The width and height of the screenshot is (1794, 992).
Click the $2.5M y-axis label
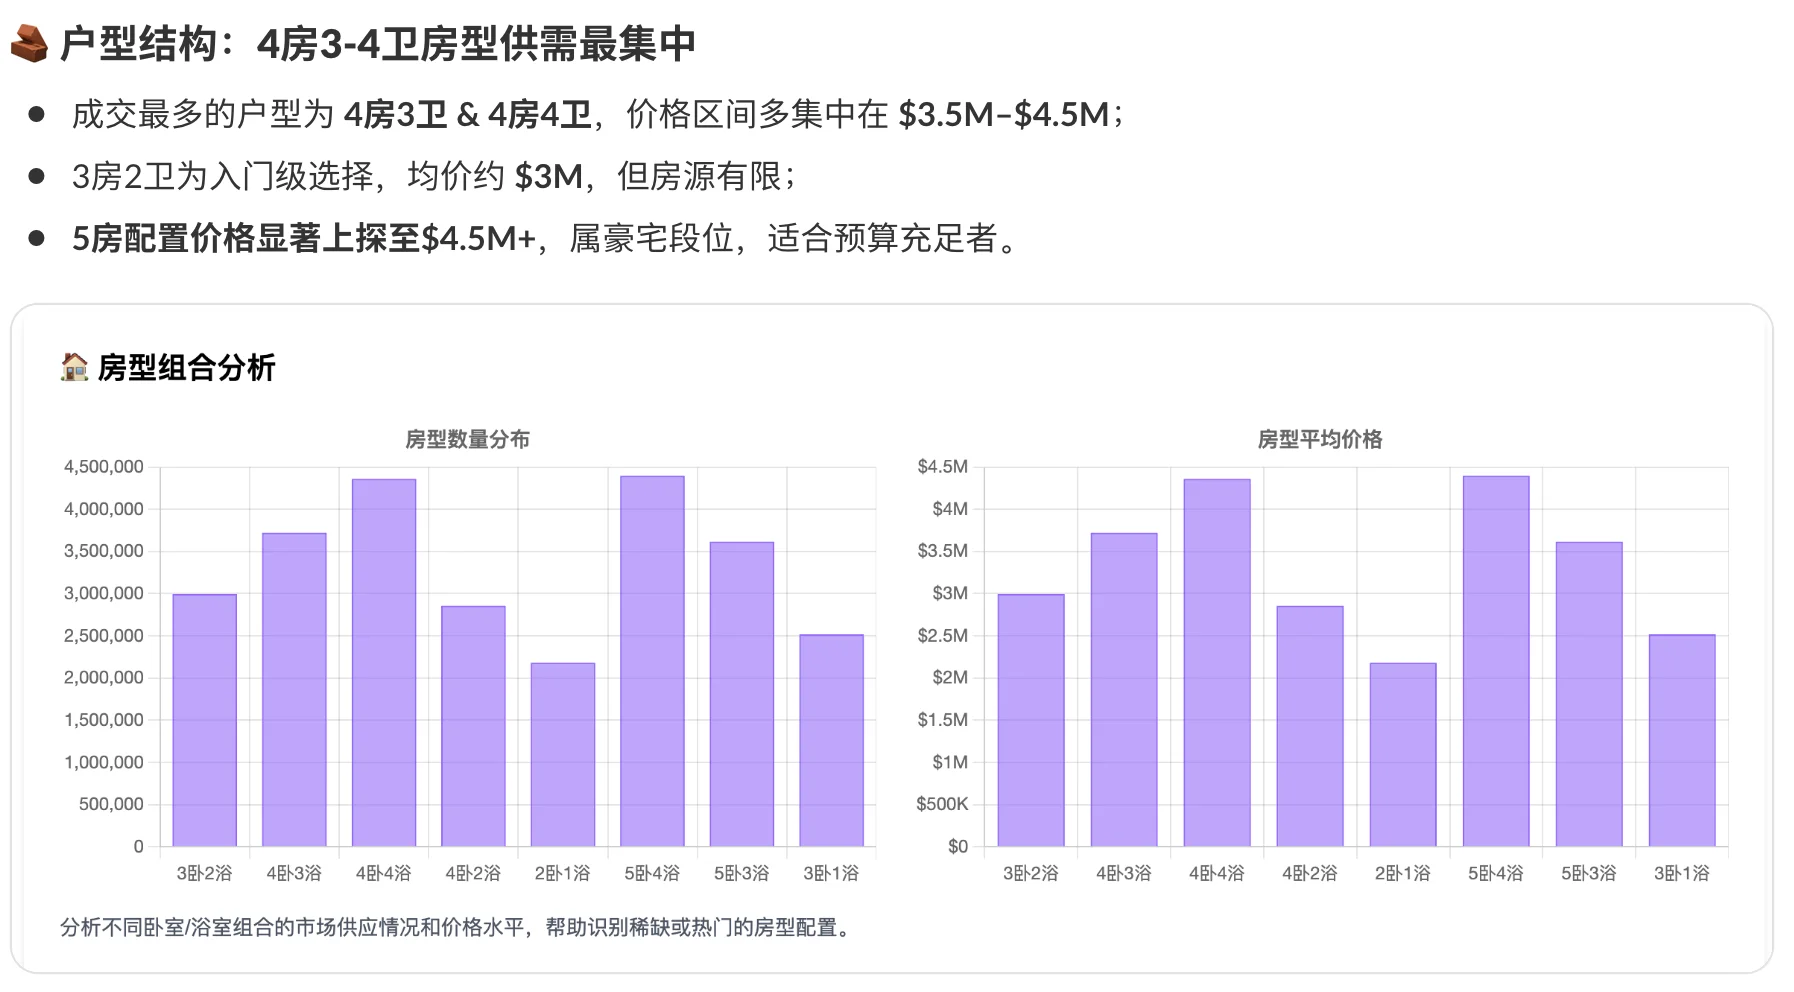pos(943,636)
